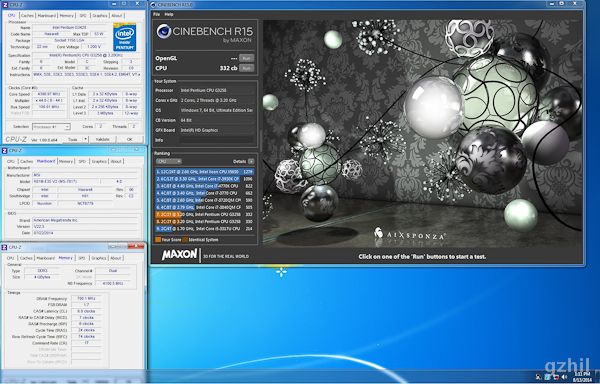This screenshot has width=600, height=384.
Task: Click the Cinebench R15 logo icon
Action: click(164, 31)
